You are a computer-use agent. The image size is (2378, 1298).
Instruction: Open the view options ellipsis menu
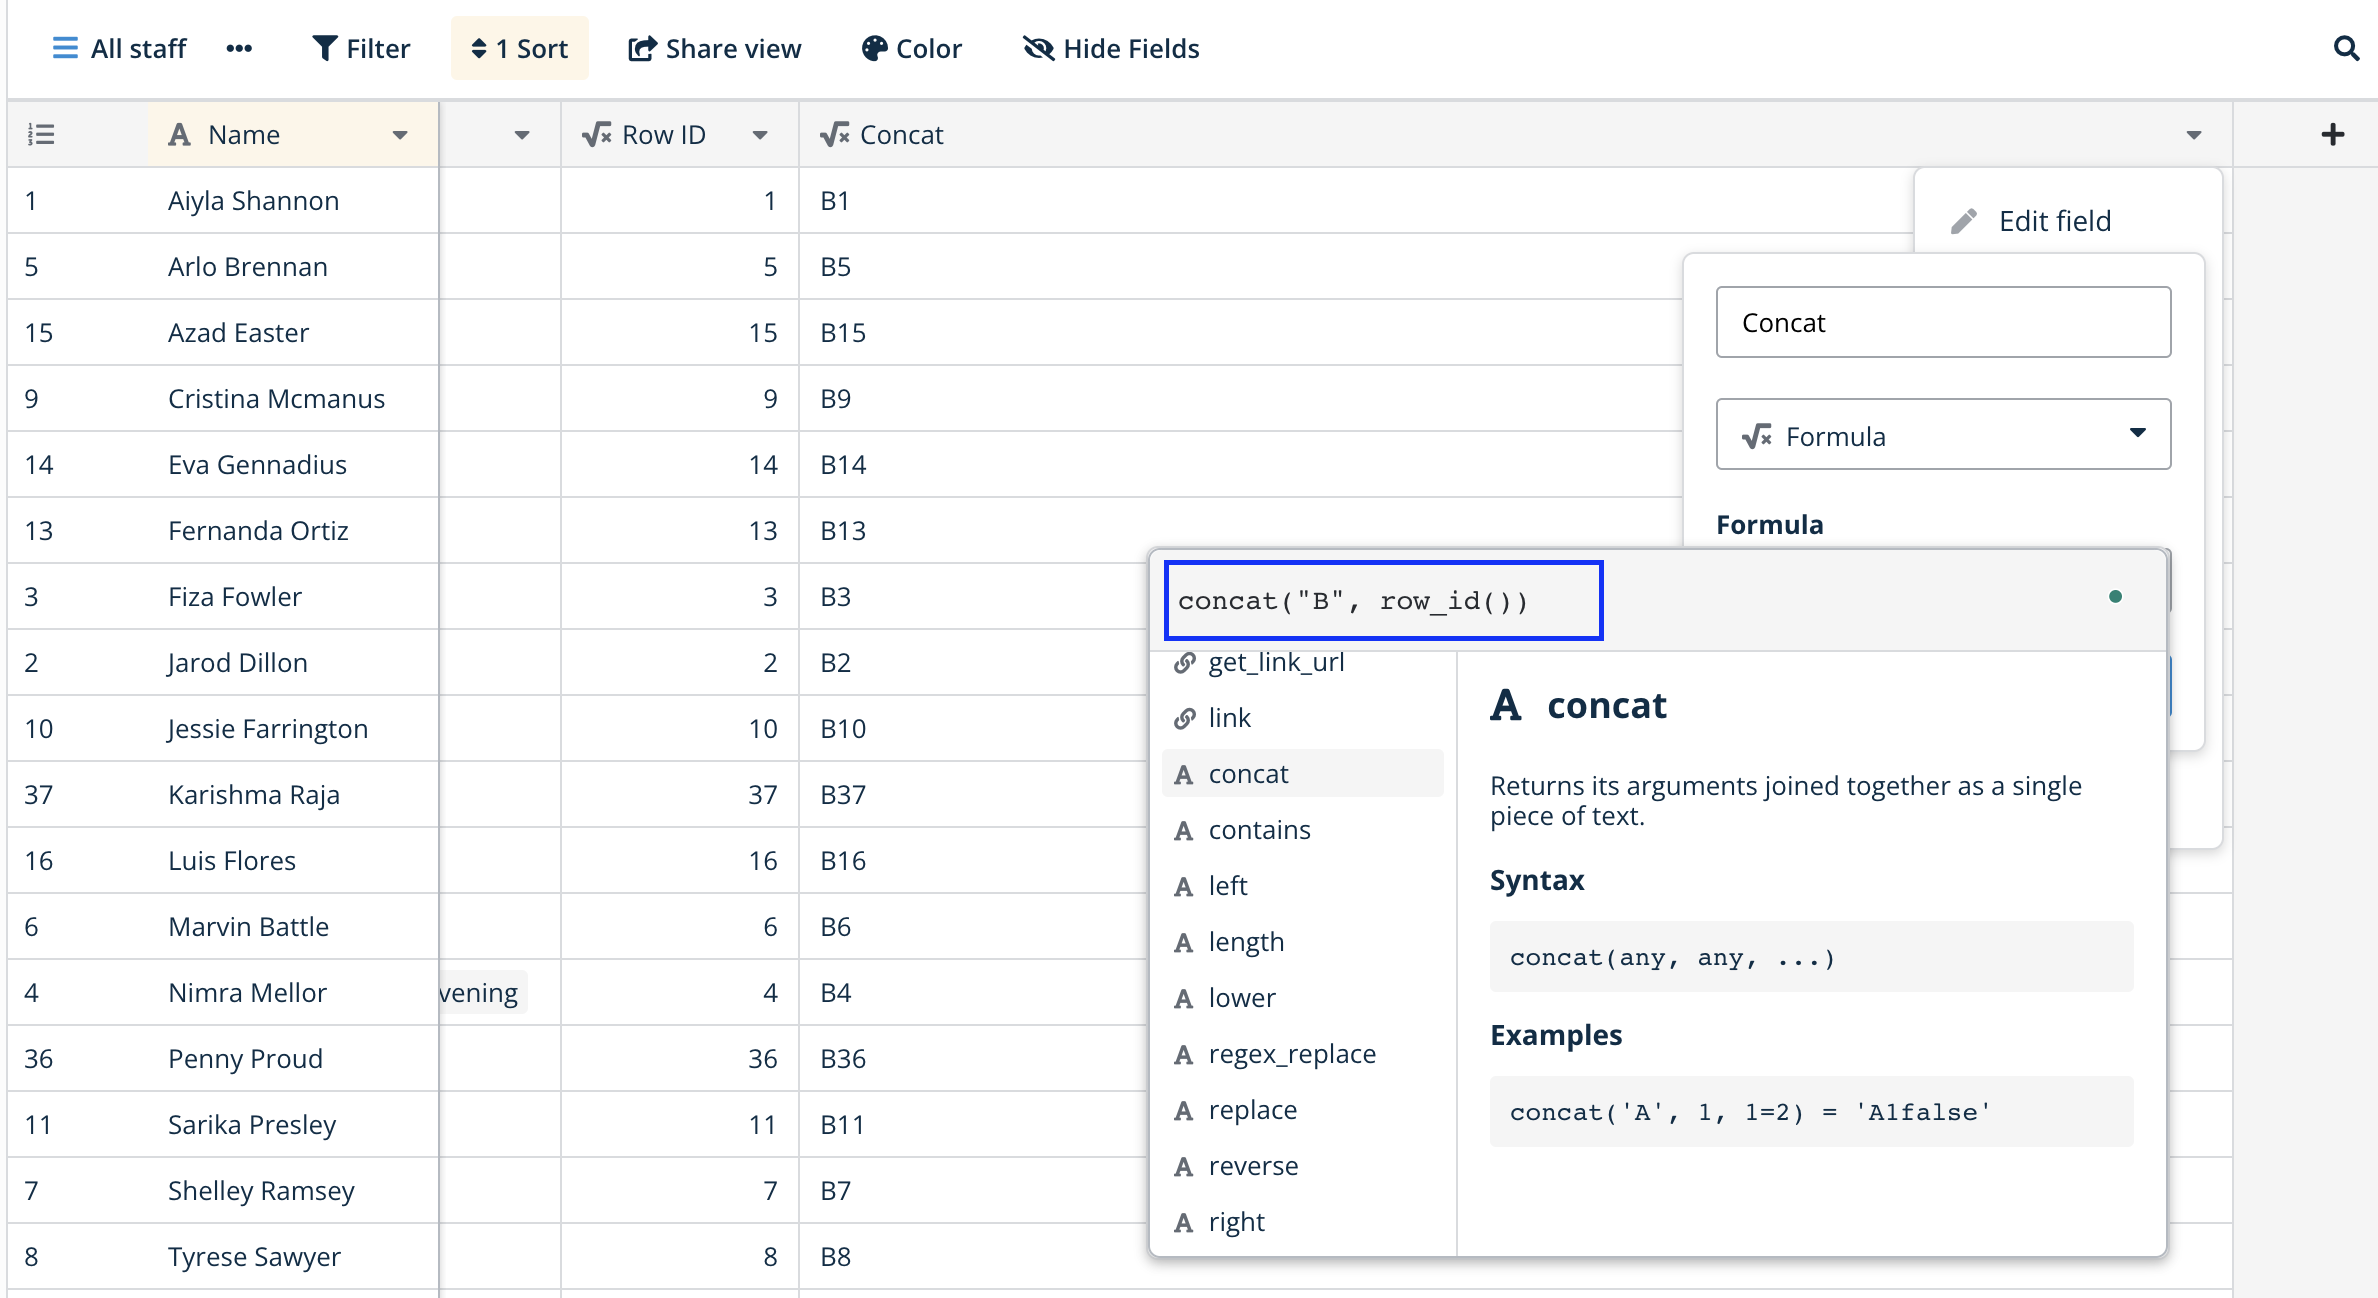coord(239,48)
